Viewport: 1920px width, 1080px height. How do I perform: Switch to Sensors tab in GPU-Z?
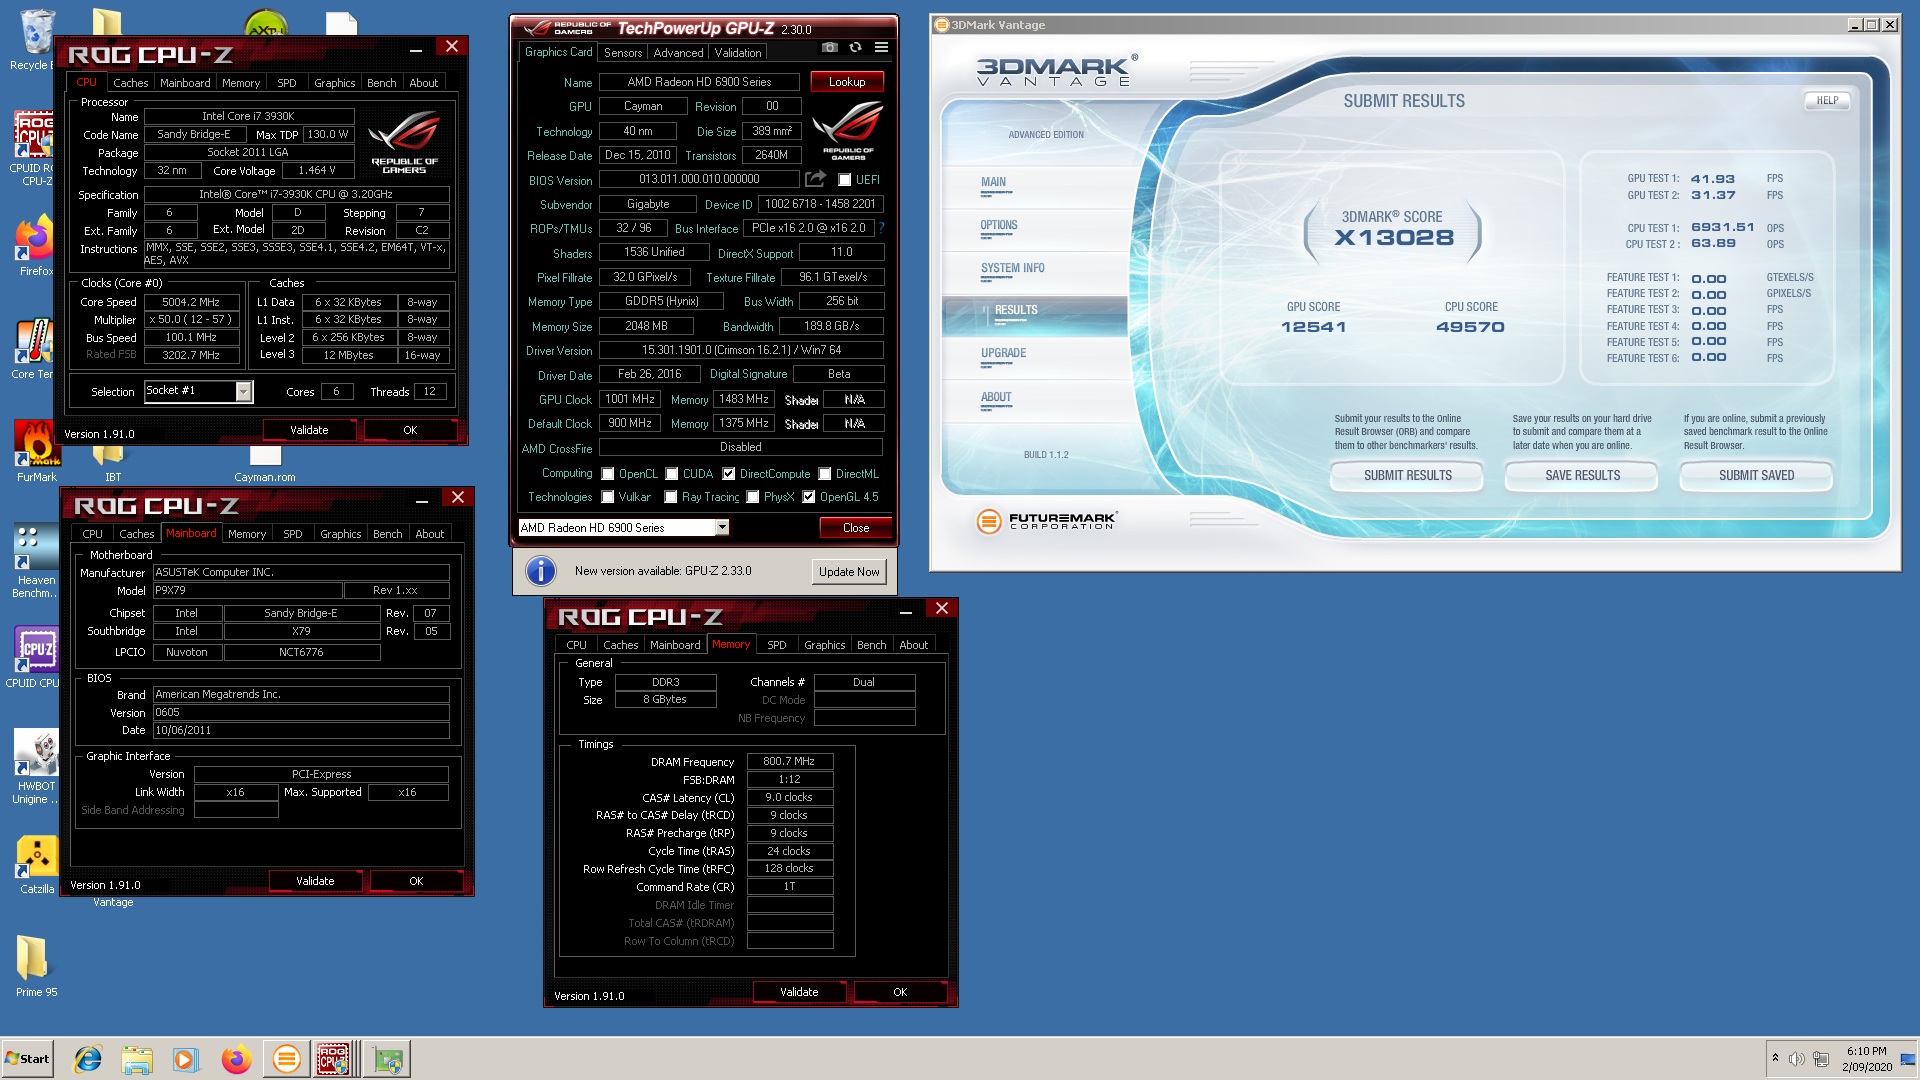pos(623,53)
